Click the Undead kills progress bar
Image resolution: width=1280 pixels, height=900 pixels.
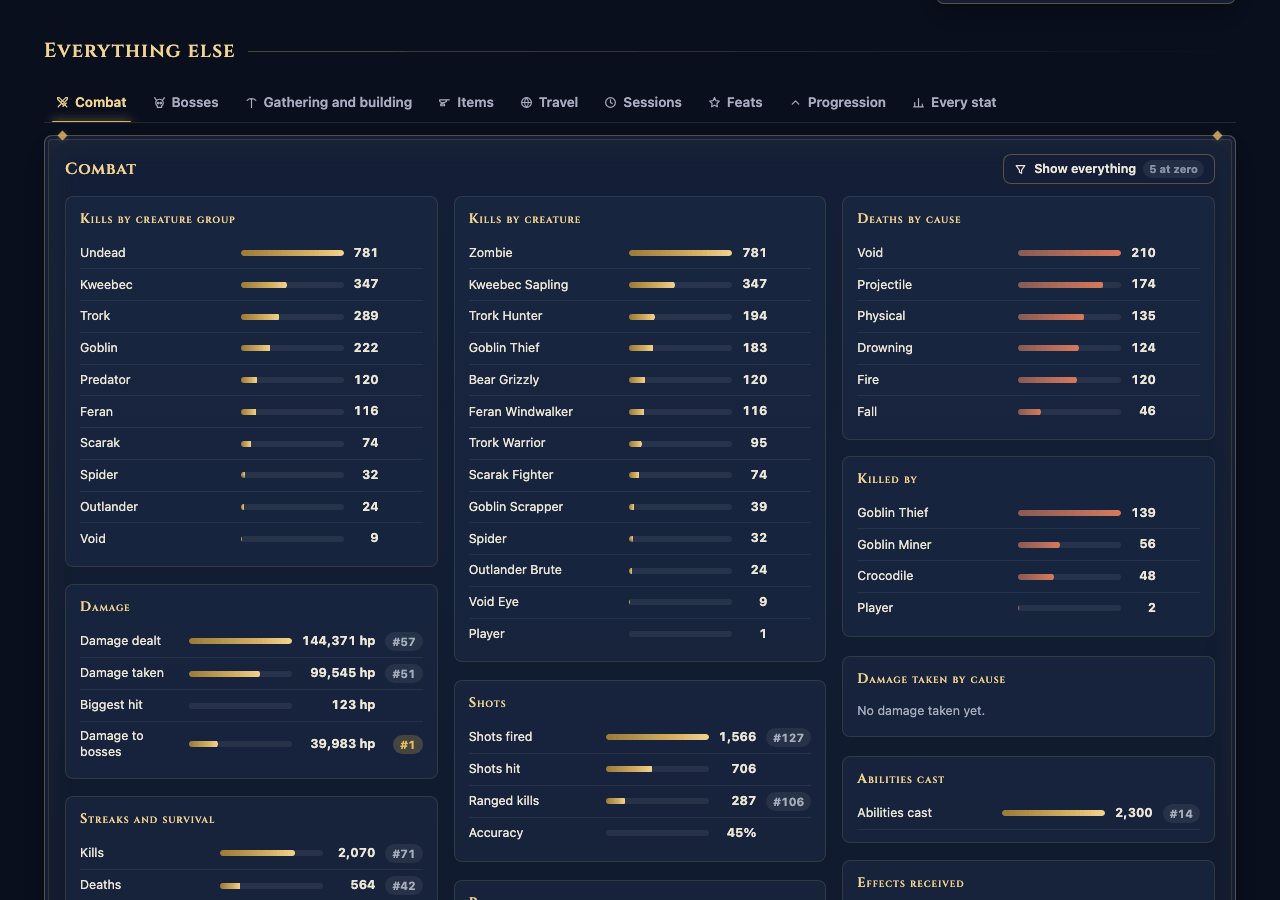[292, 253]
